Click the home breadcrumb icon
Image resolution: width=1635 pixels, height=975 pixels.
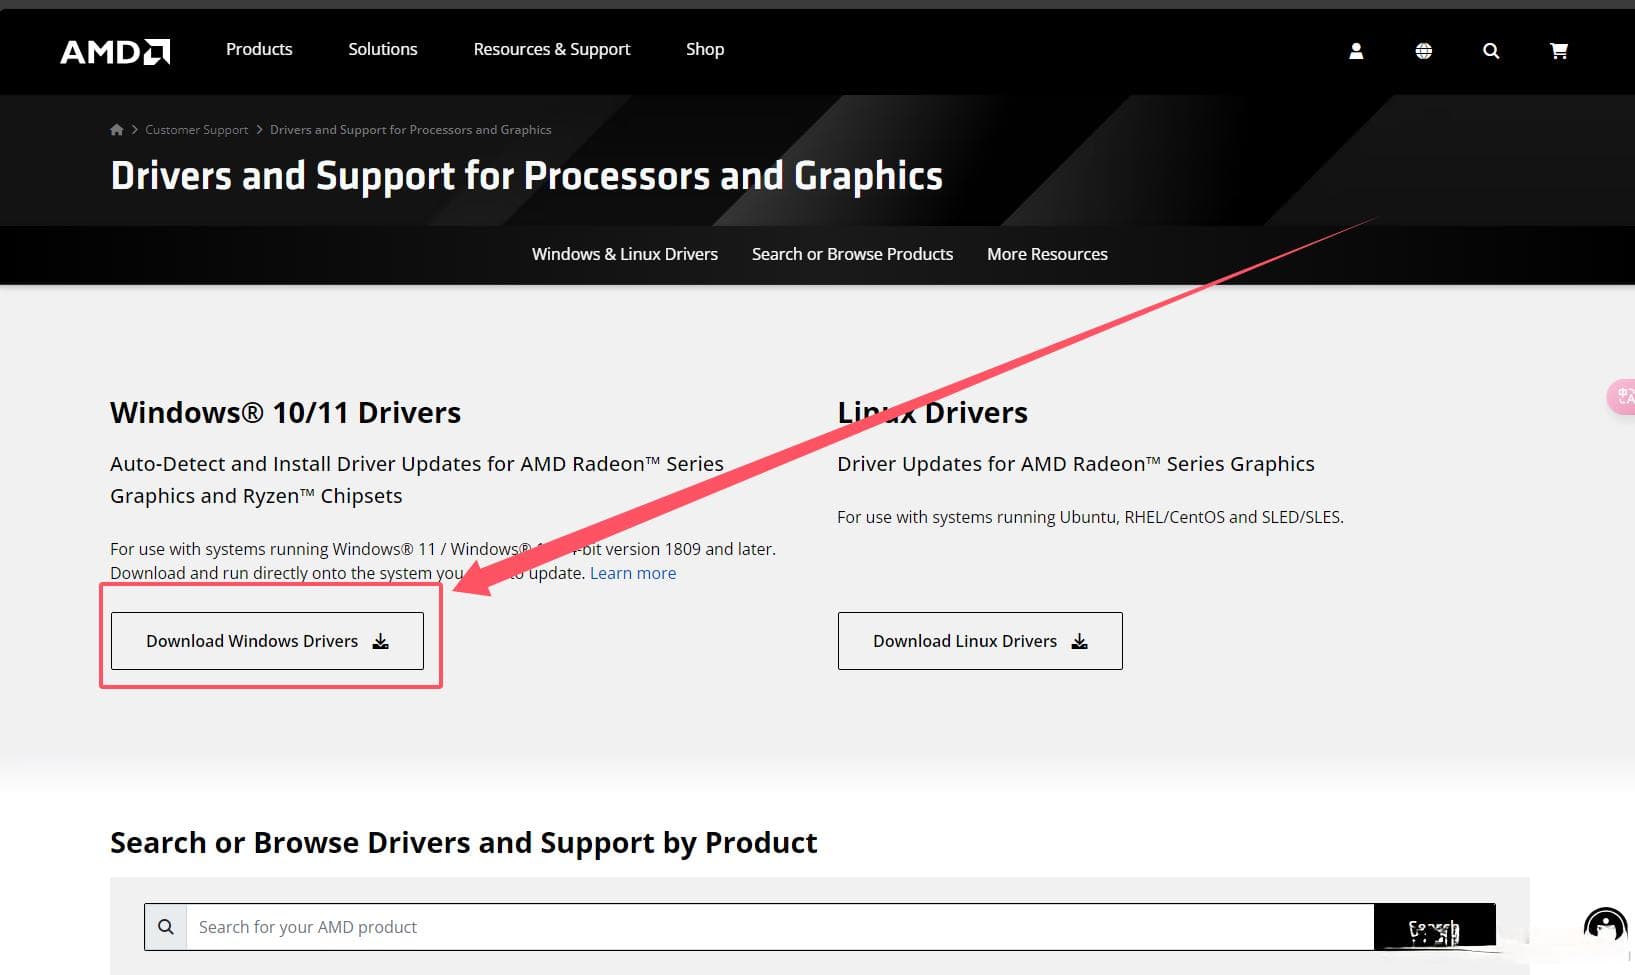click(117, 130)
